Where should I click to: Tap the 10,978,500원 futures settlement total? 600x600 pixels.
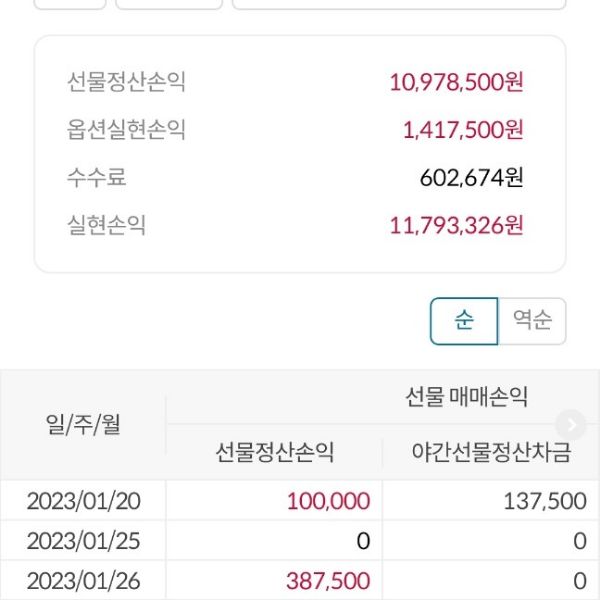(x=455, y=82)
